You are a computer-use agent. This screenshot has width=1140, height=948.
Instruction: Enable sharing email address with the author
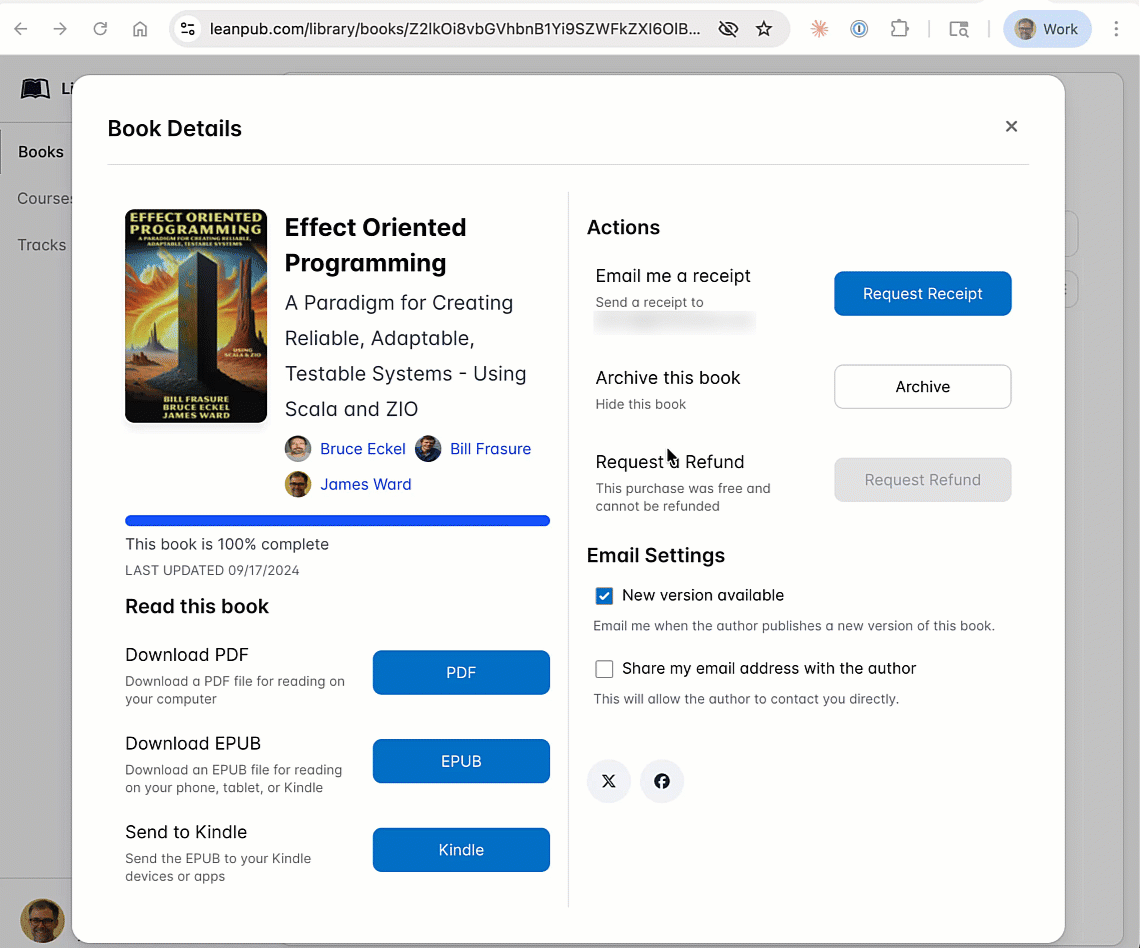tap(604, 669)
